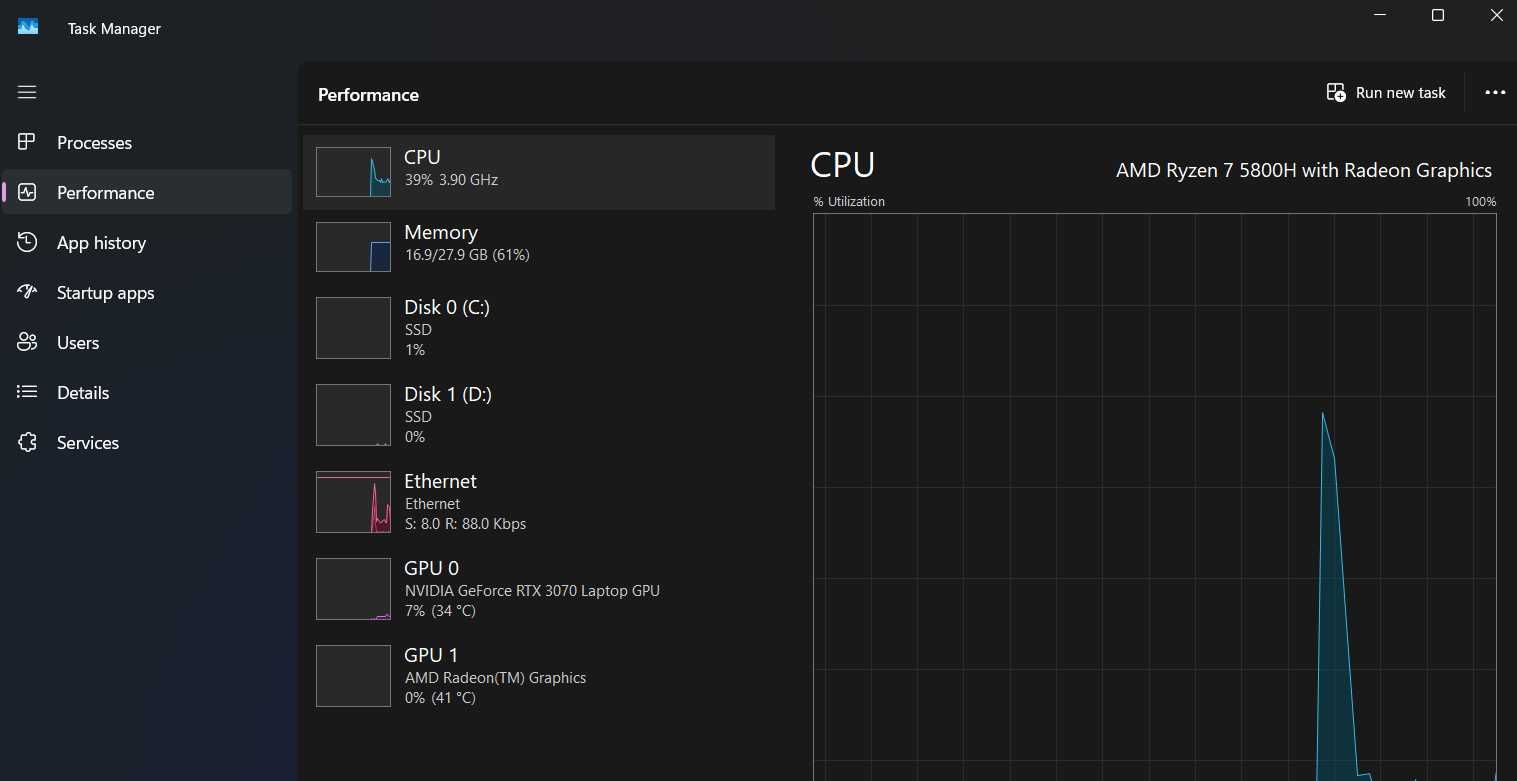Click the '7% (34 °C)' GPU 0 reading
The width and height of the screenshot is (1517, 781).
tap(440, 611)
